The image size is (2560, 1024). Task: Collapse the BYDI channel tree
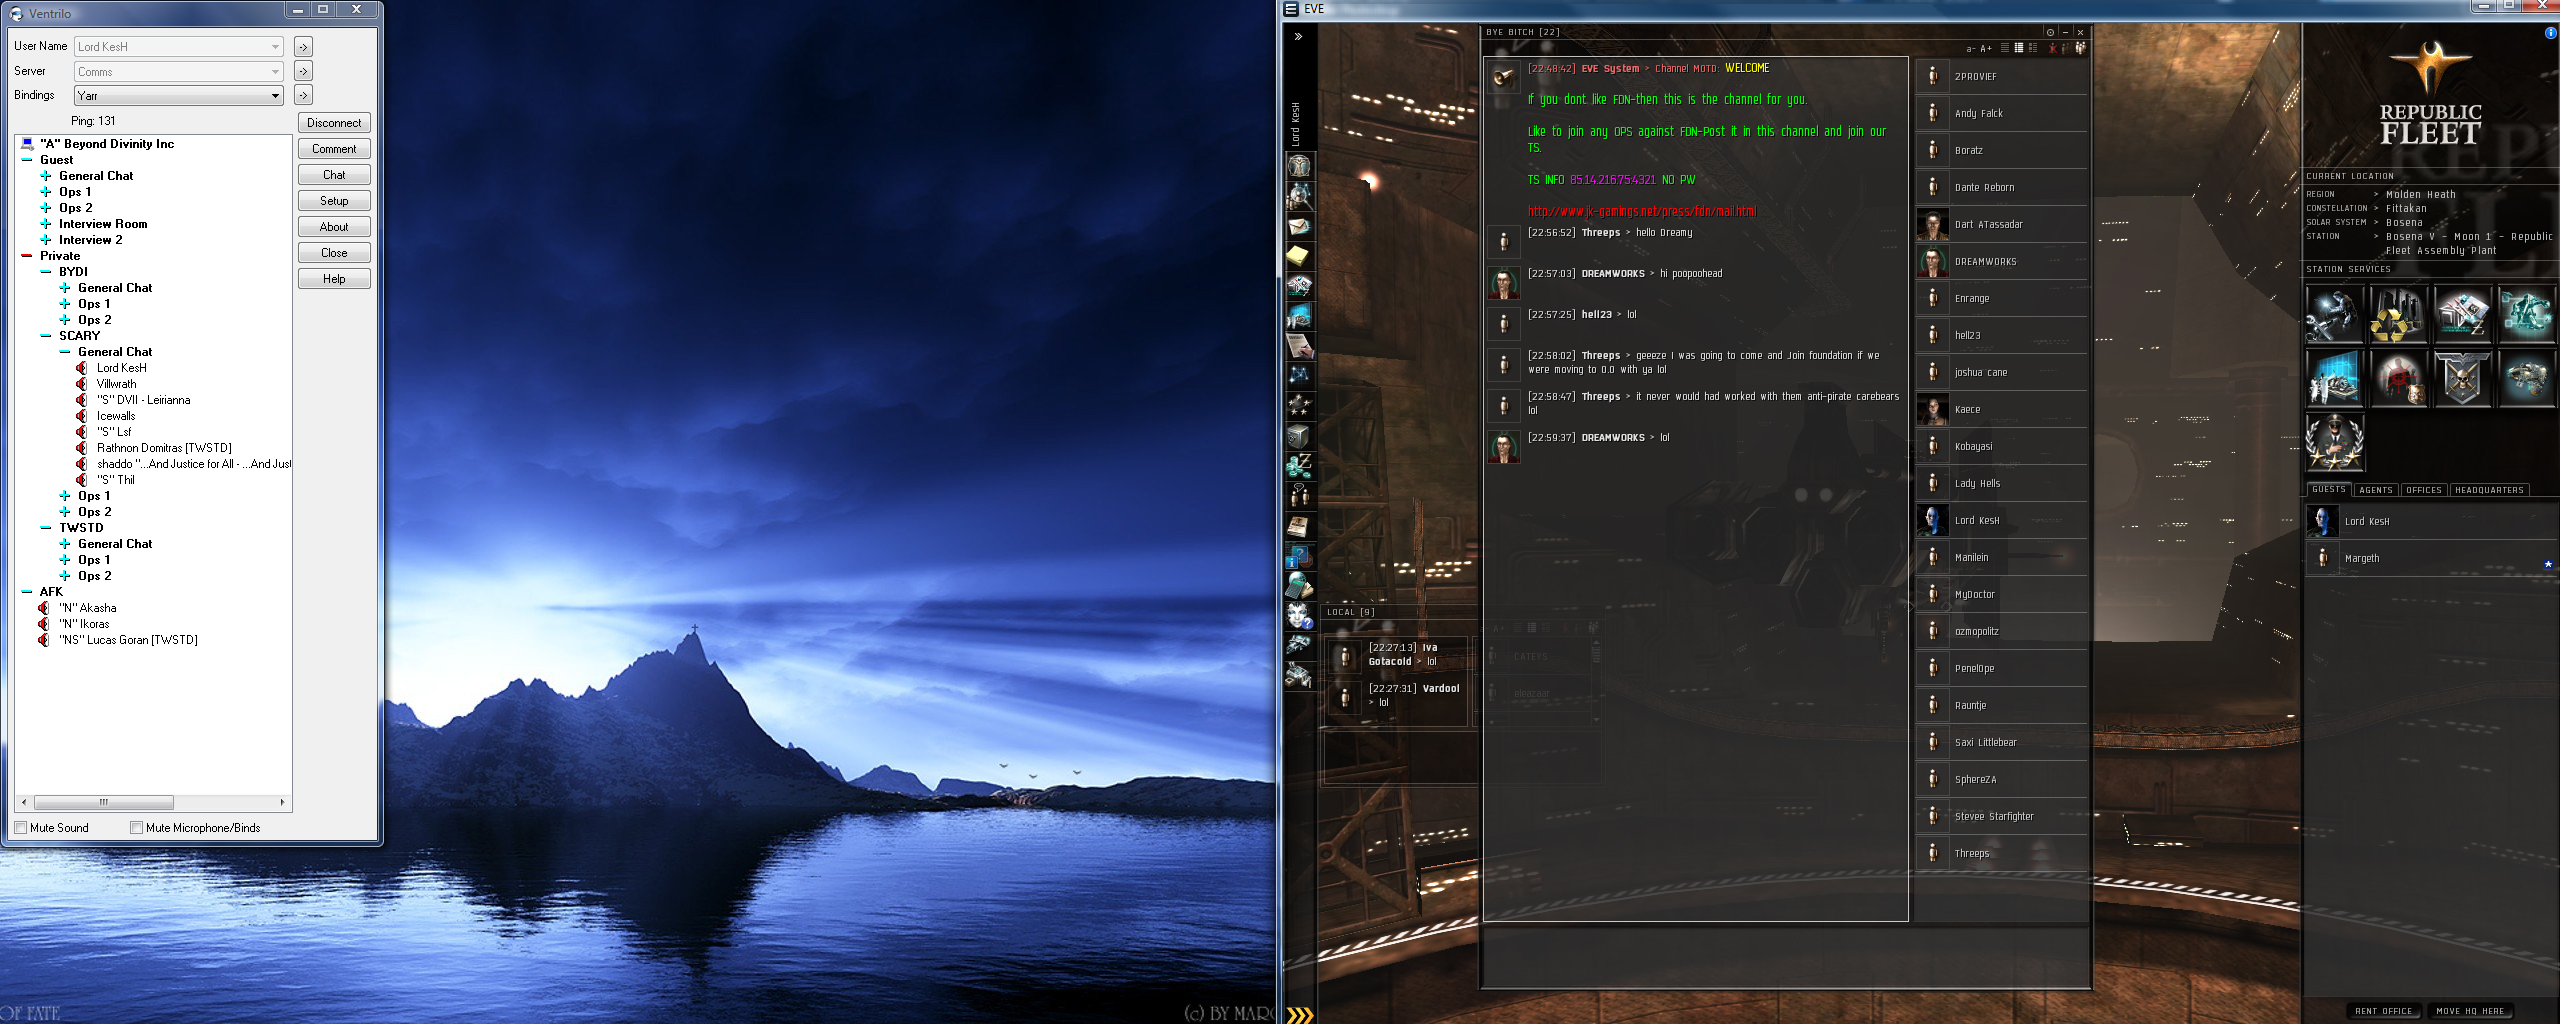pyautogui.click(x=46, y=272)
